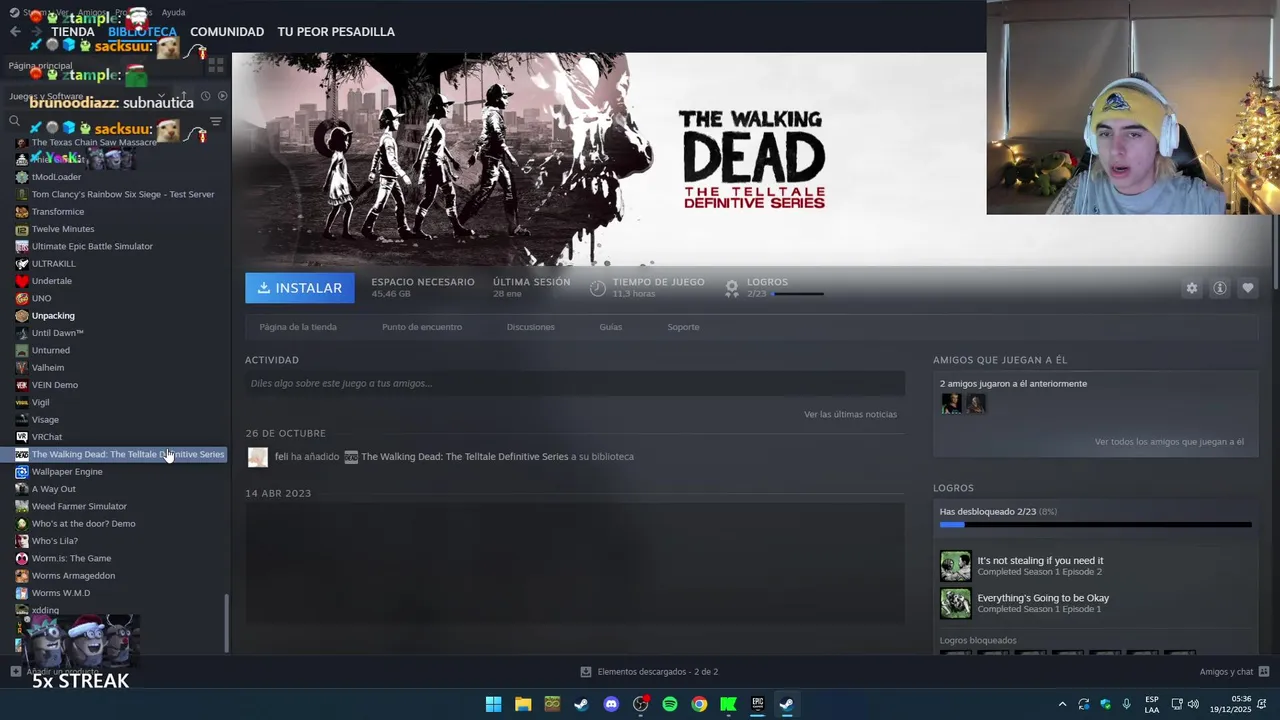Go back with the left arrow
This screenshot has height=720, width=1280.
15,32
